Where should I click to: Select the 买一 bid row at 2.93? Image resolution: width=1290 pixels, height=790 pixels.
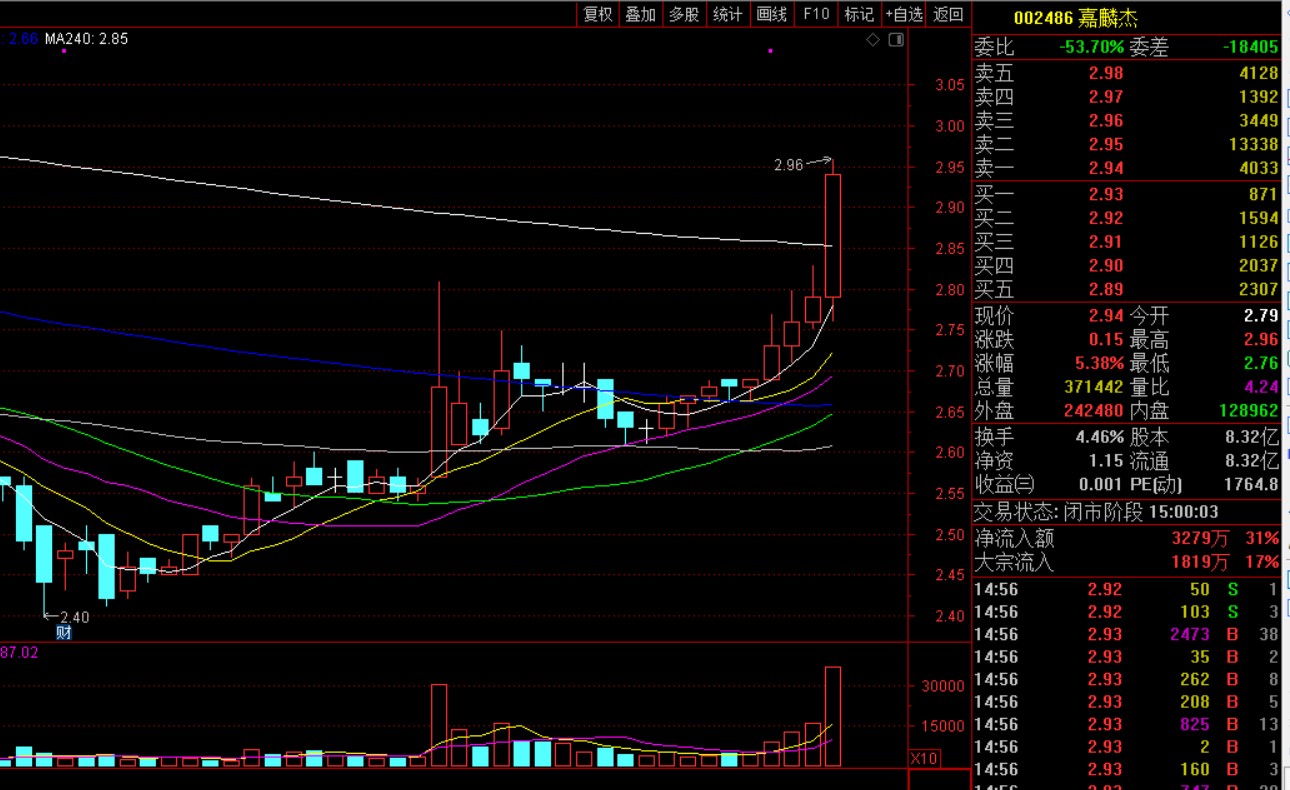tap(1126, 194)
